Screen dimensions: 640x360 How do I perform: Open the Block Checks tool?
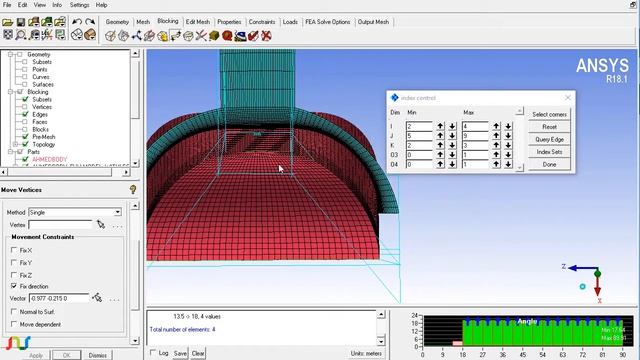point(253,36)
